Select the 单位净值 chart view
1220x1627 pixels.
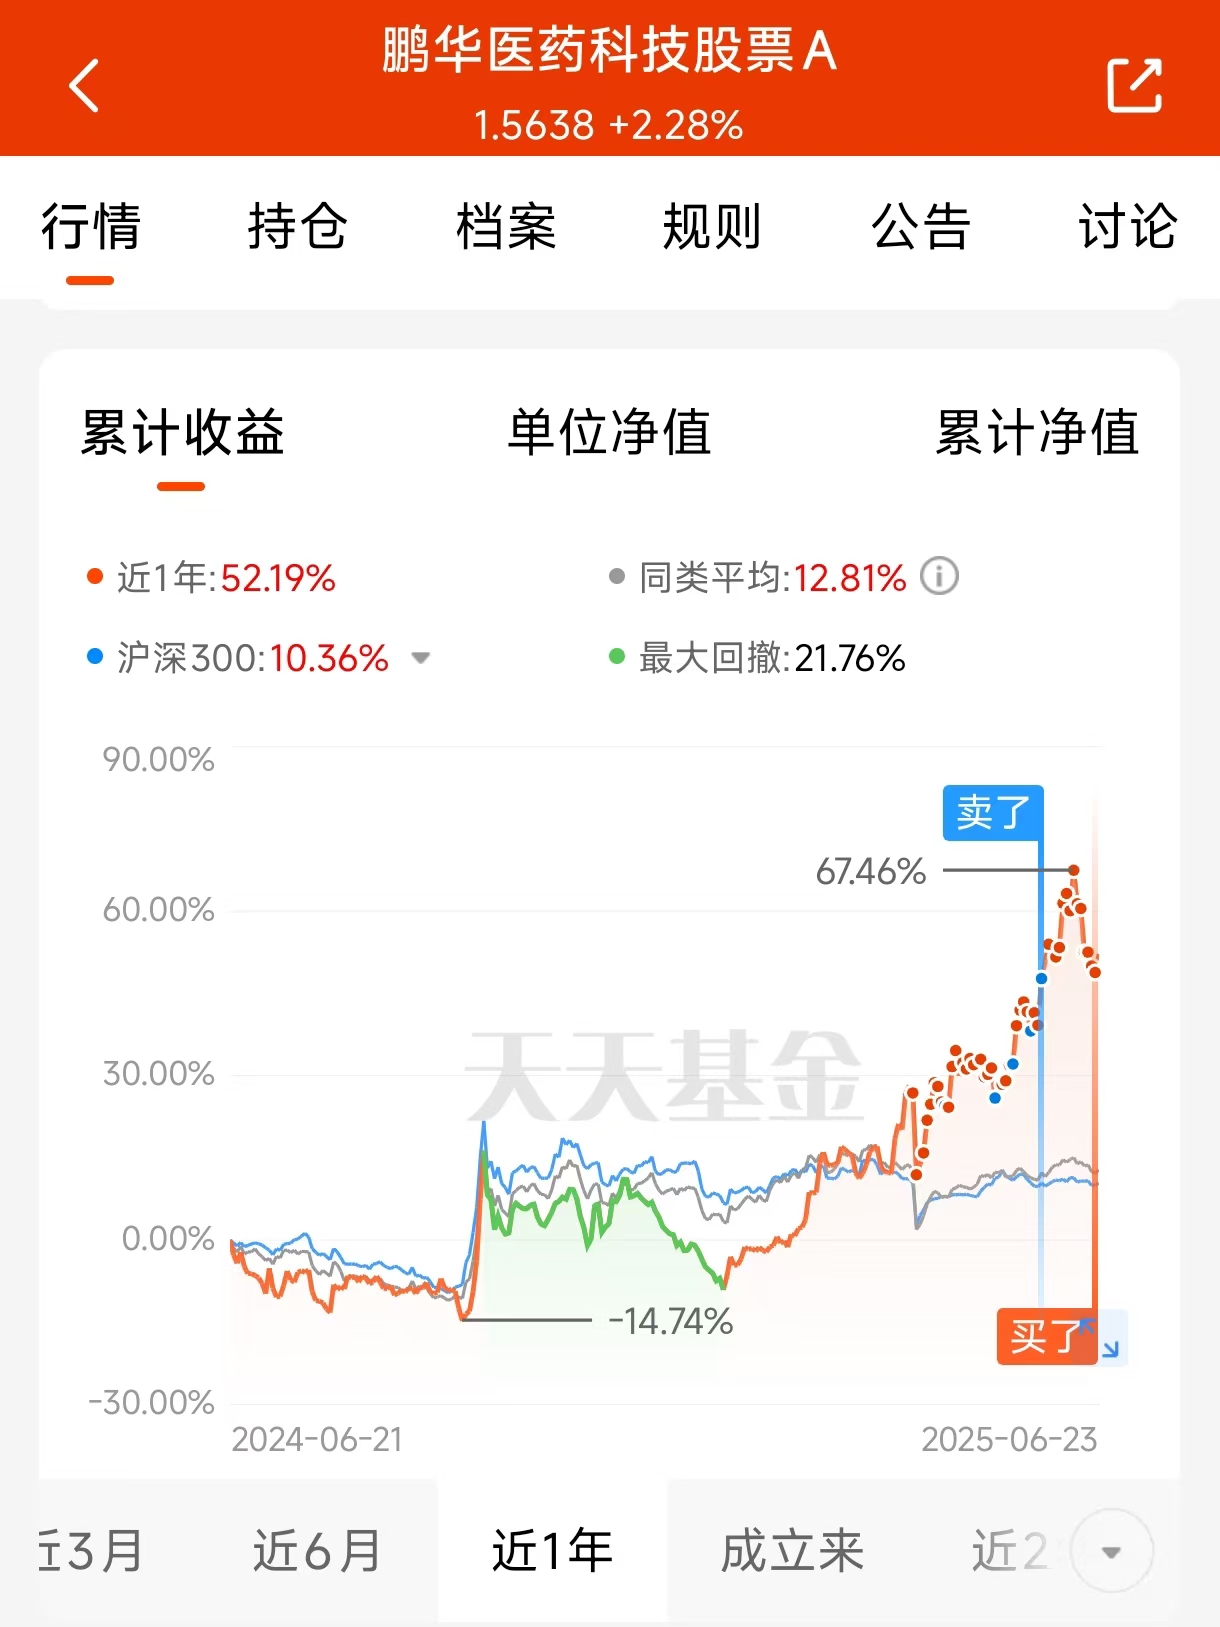tap(609, 433)
